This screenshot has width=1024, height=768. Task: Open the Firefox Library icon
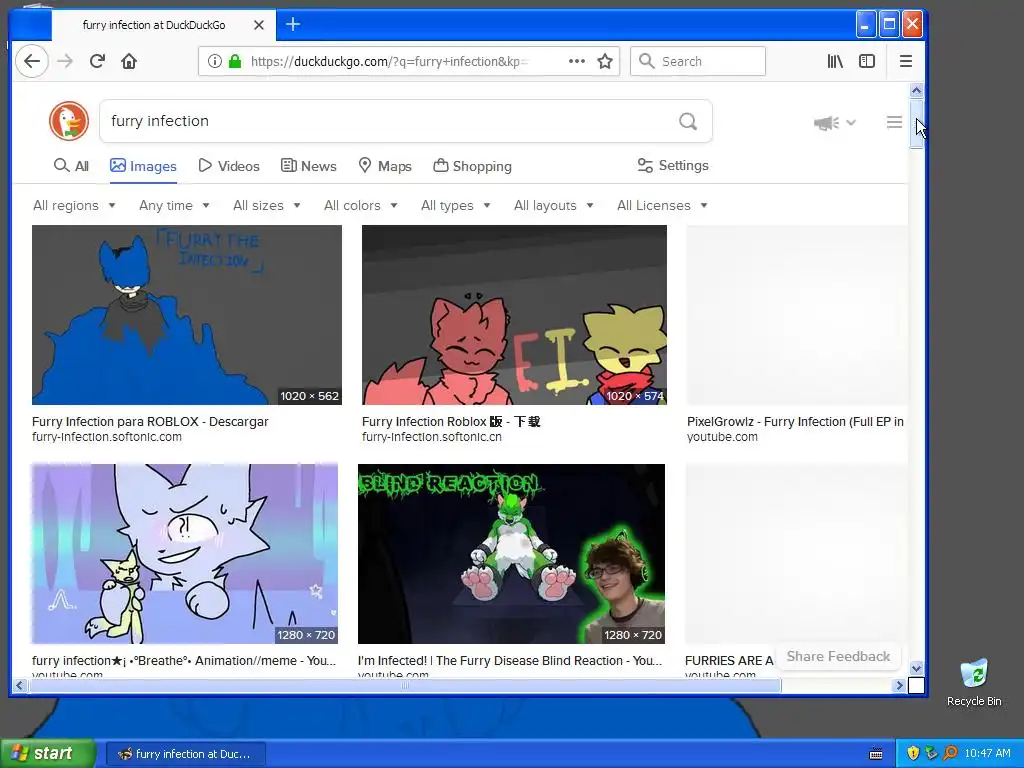(x=835, y=61)
